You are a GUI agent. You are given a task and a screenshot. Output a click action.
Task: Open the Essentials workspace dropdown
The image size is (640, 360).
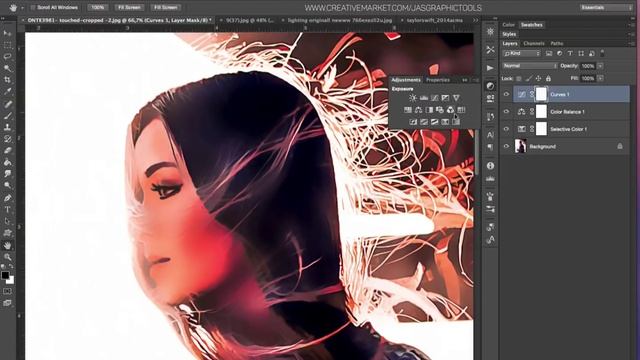[x=606, y=7]
